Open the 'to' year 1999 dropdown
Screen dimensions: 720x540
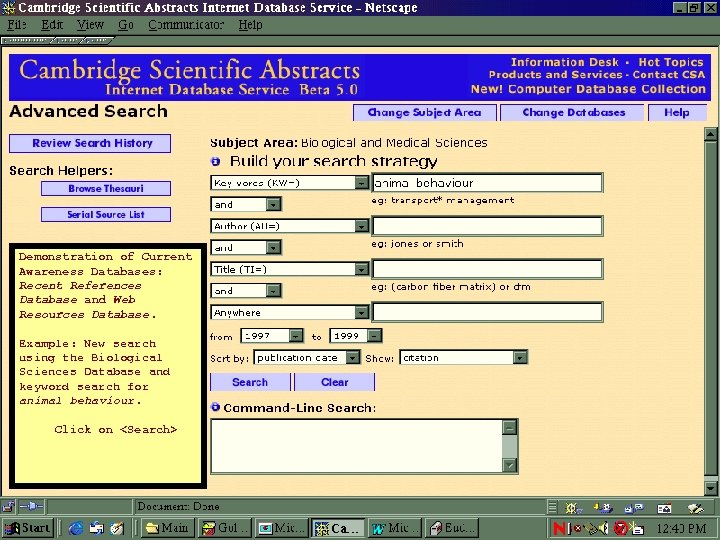[374, 336]
